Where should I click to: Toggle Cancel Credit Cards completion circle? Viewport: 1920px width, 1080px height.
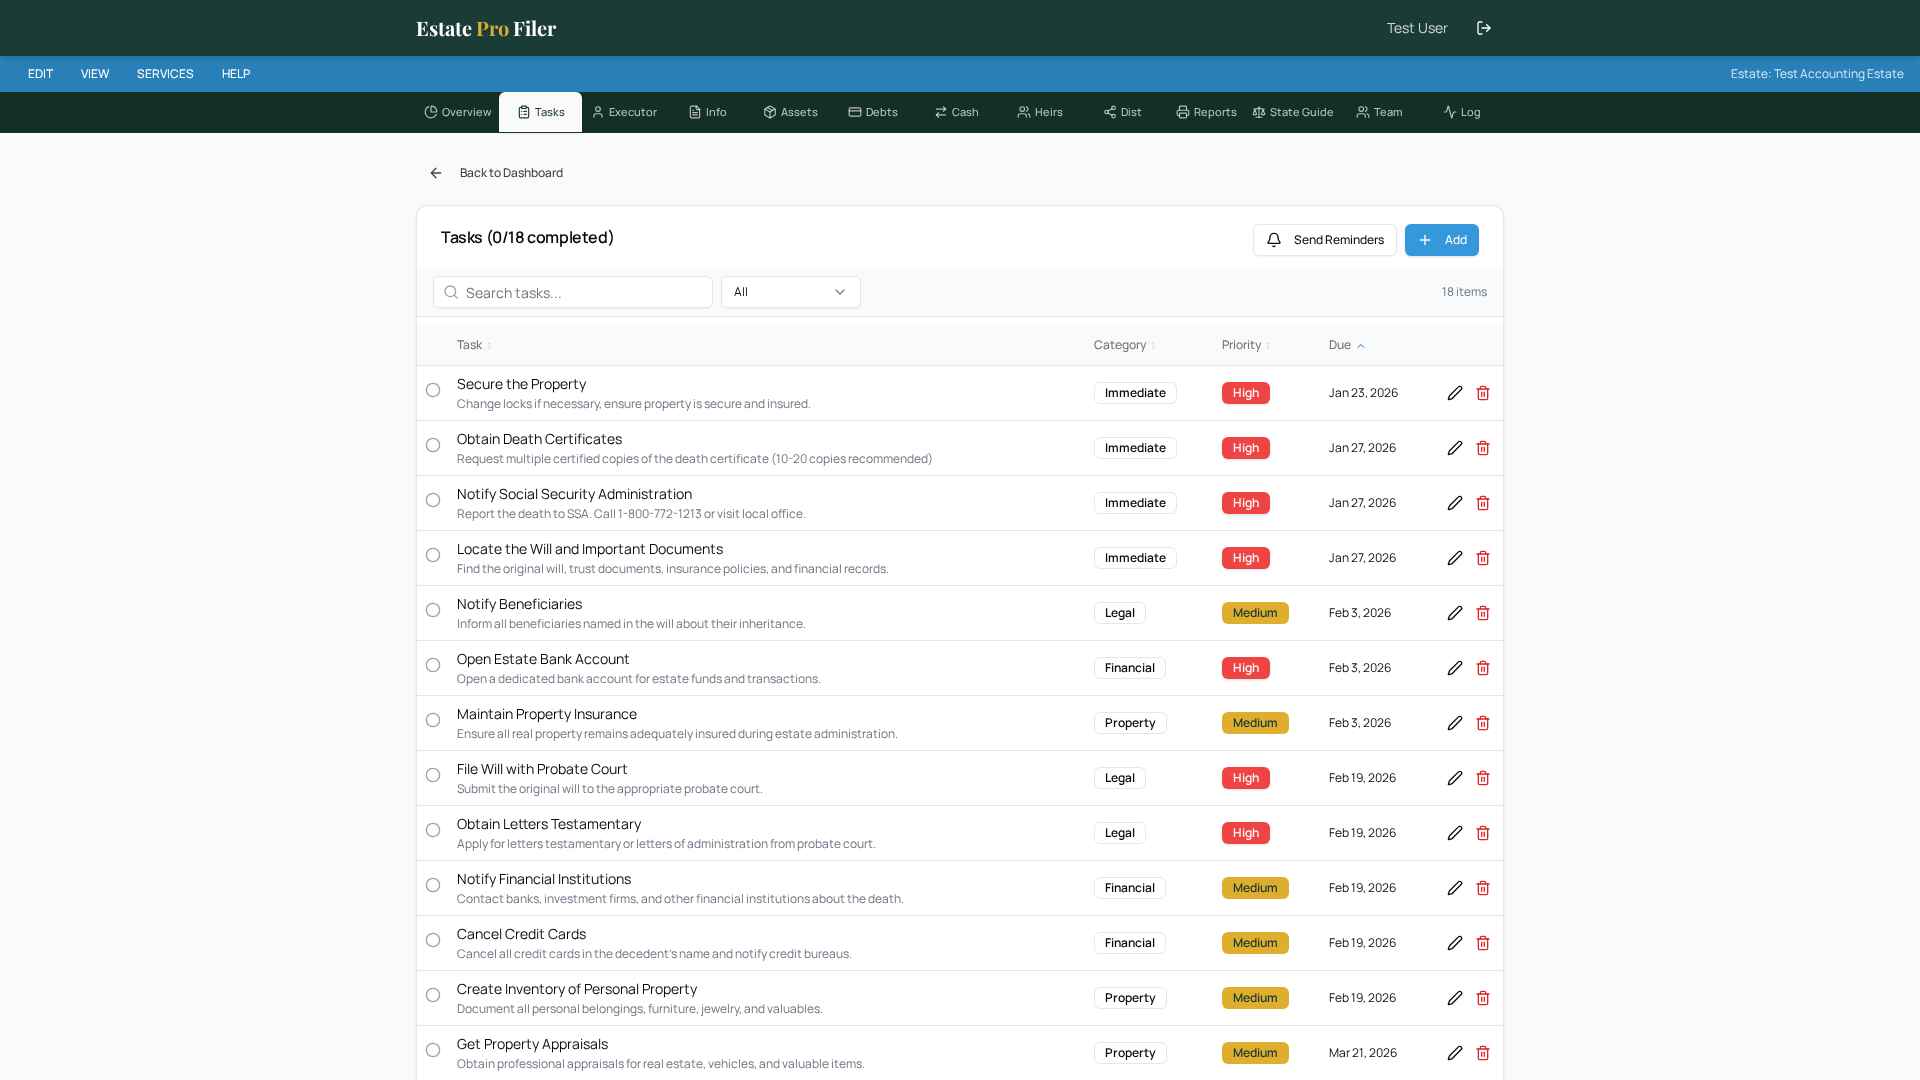pos(433,940)
